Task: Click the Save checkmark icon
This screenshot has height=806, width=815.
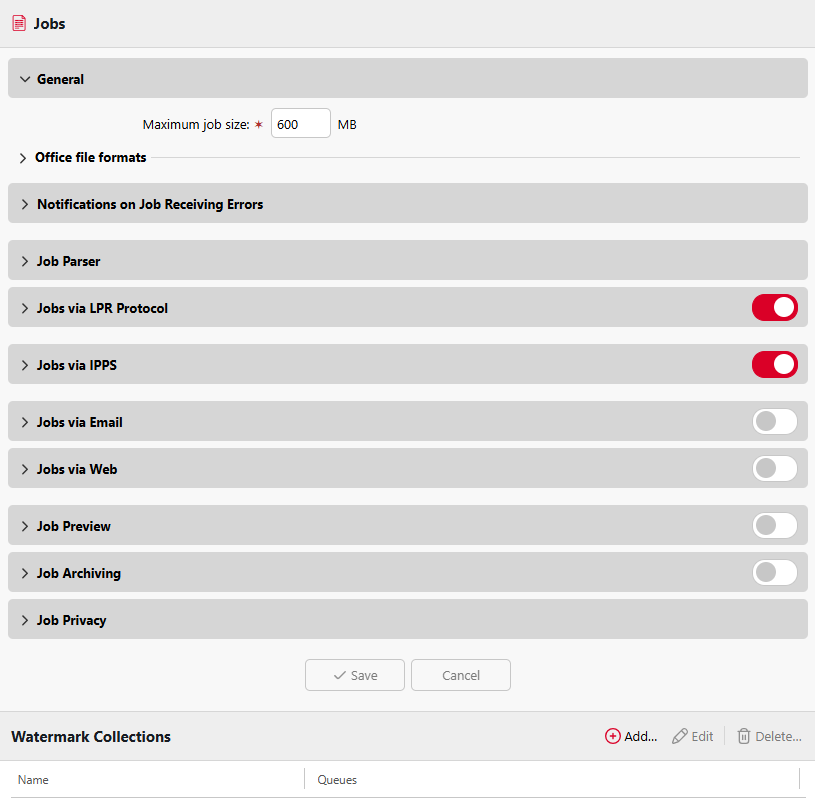Action: pyautogui.click(x=339, y=675)
